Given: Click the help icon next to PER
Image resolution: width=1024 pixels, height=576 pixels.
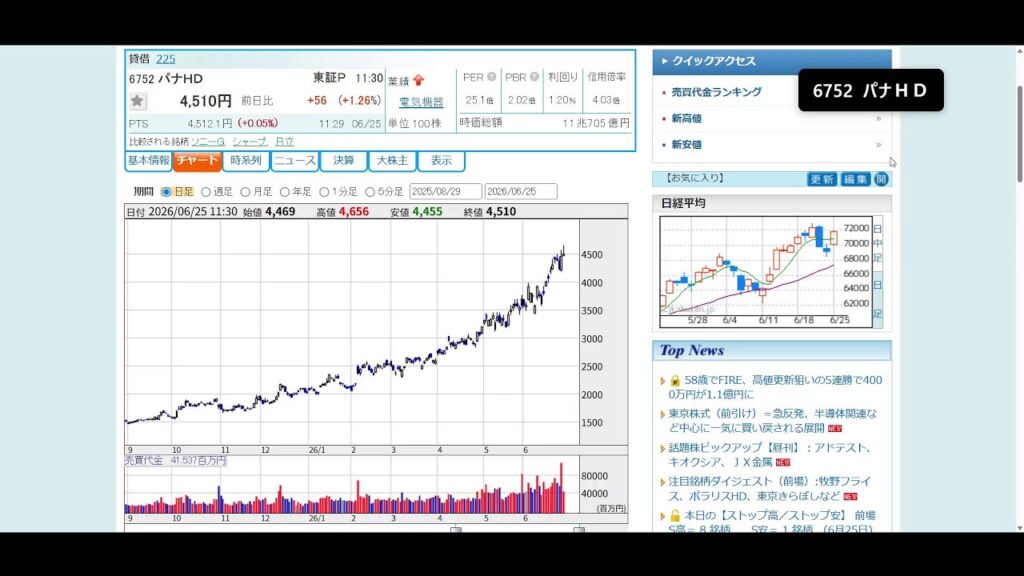Looking at the screenshot, I should pos(491,77).
